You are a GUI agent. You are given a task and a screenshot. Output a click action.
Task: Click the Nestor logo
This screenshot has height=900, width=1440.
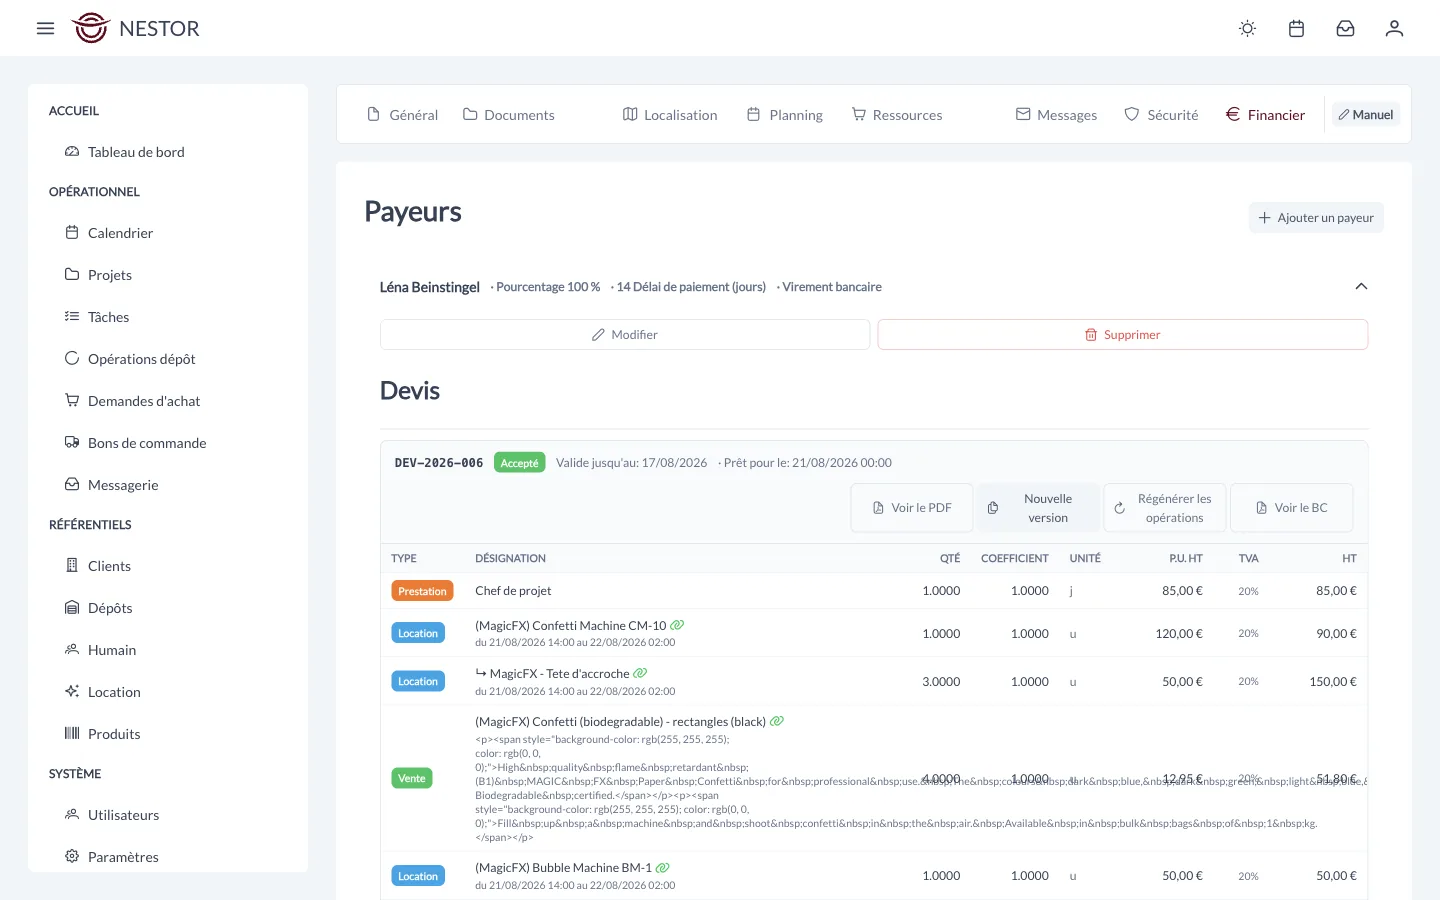pyautogui.click(x=136, y=28)
